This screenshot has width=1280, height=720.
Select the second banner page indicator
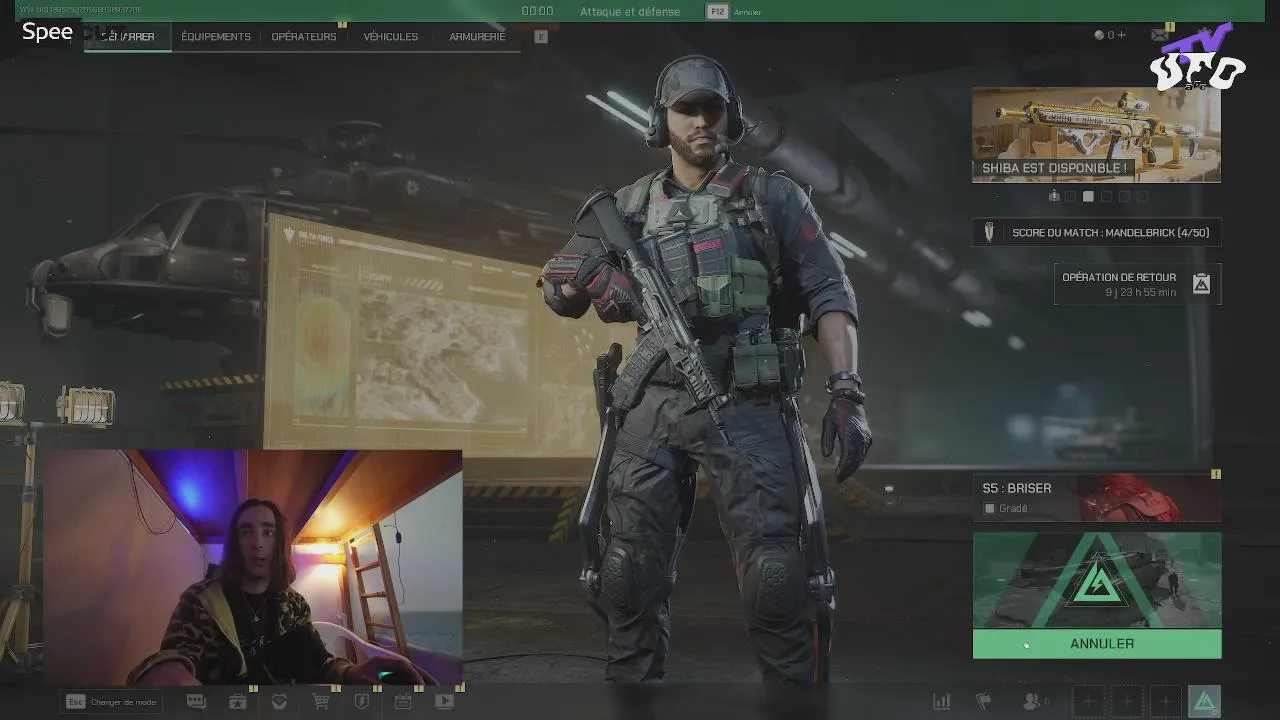coord(1071,197)
